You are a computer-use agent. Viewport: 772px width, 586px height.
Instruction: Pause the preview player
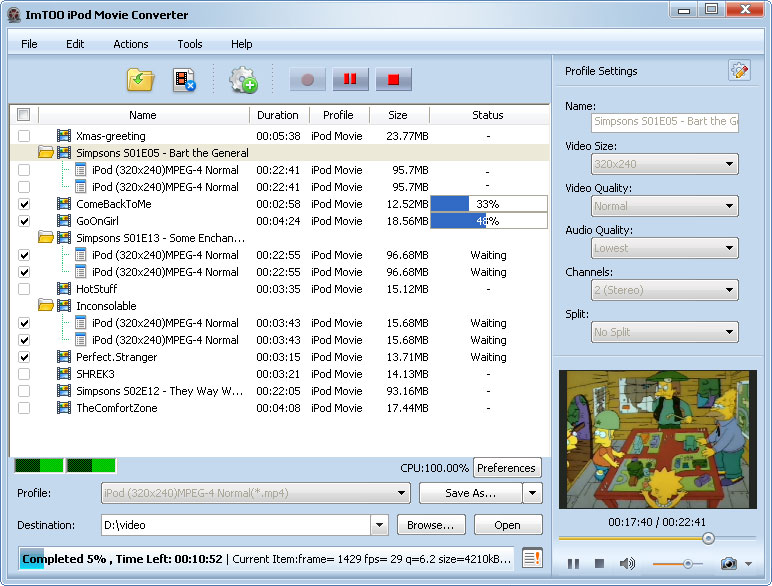tap(573, 563)
